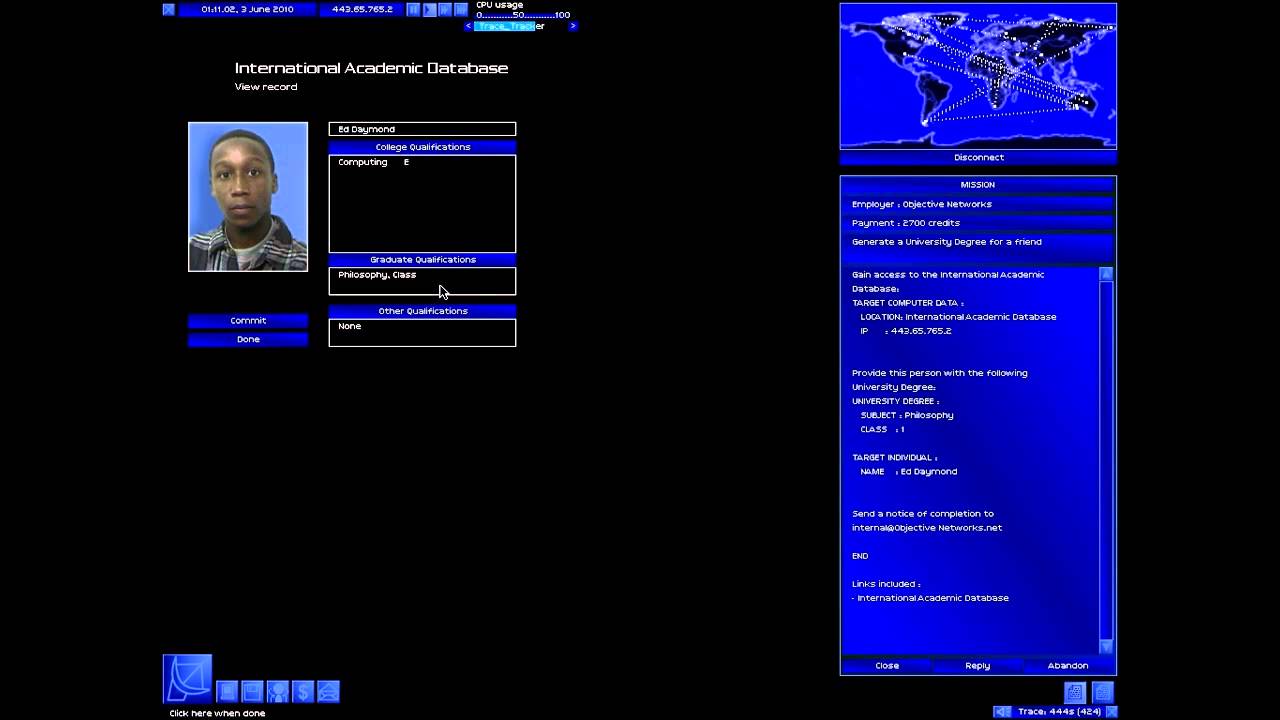Click SUBJECT : Philosophy line in mission
1280x720 pixels.
coord(907,415)
